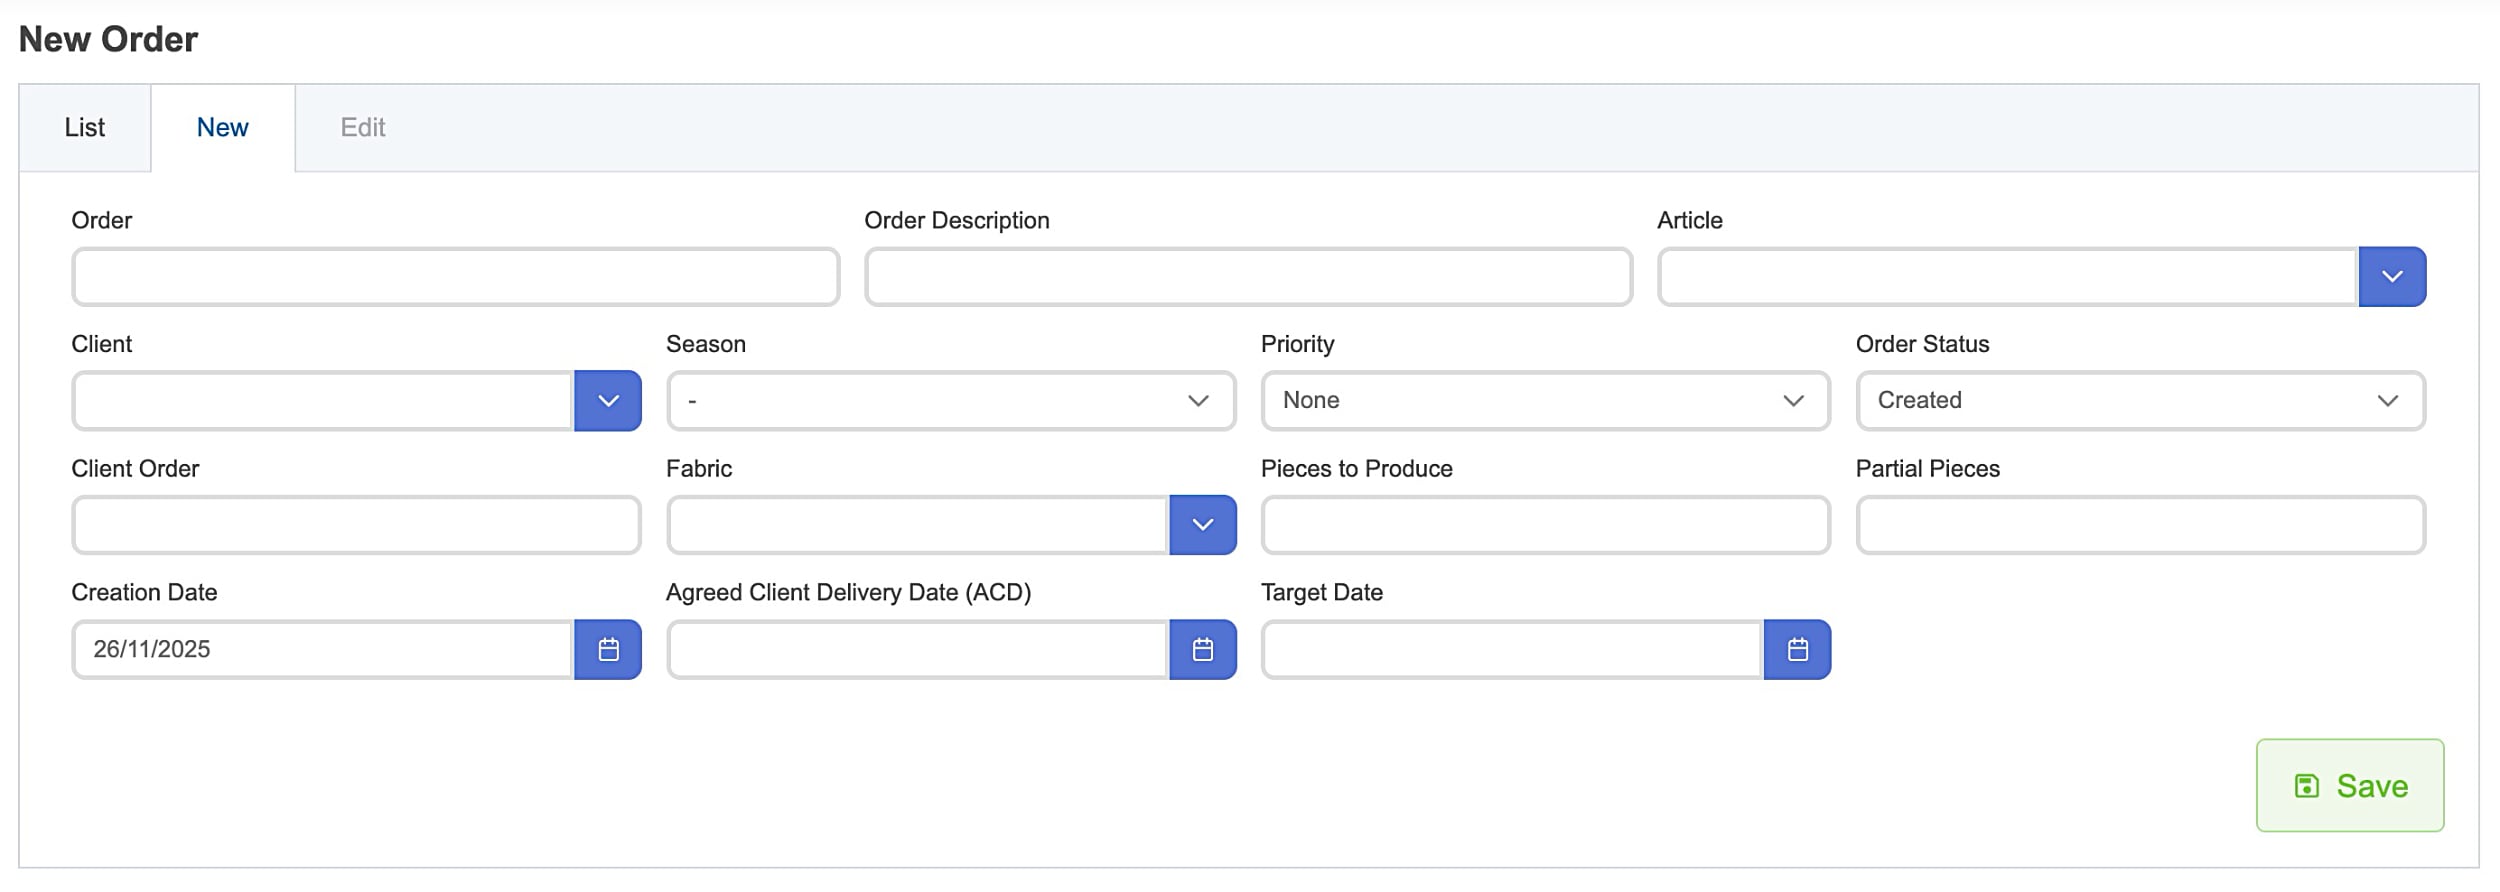Click the Partial Pieces input field

[2140, 525]
